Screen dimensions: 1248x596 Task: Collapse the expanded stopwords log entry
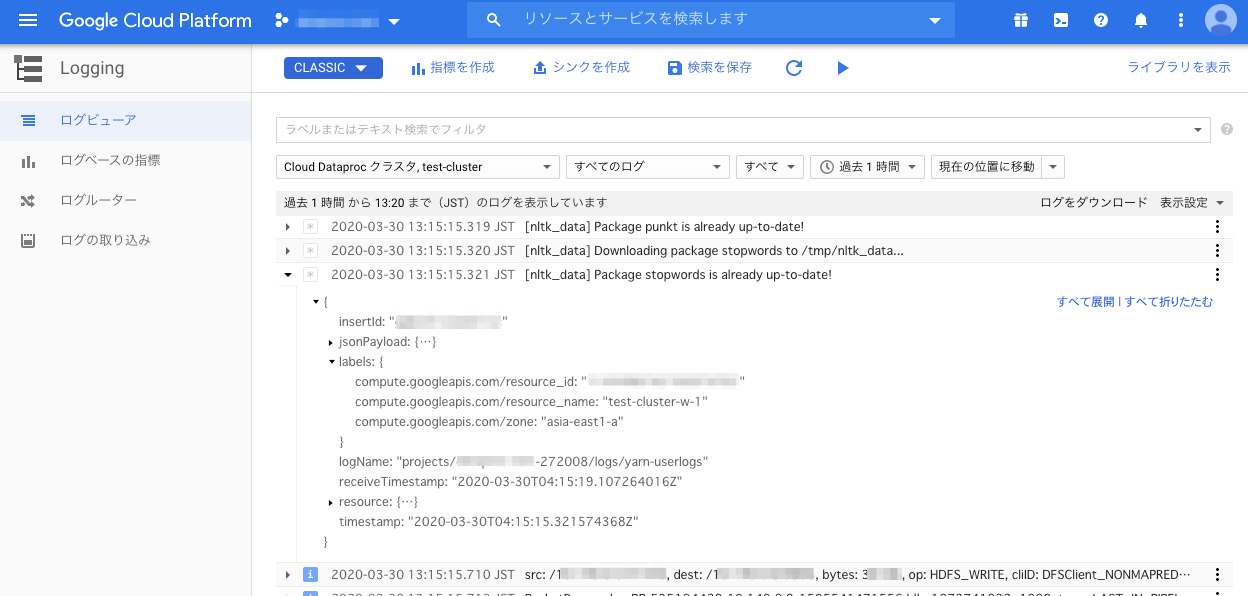pyautogui.click(x=287, y=274)
